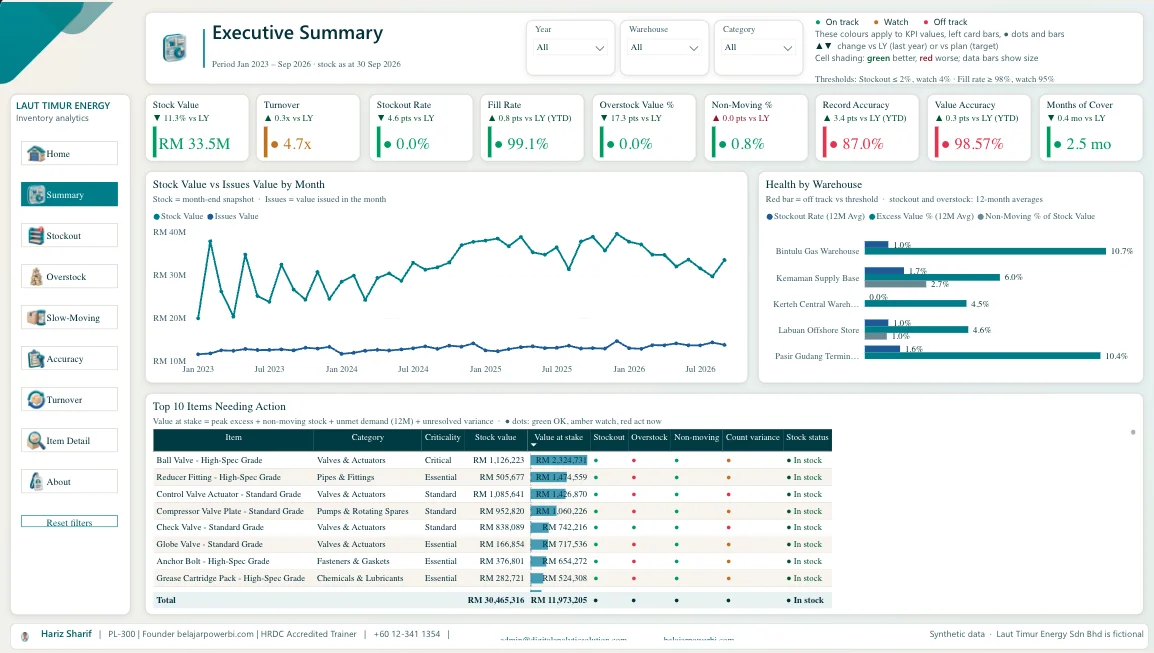Click the Compressor Valve Plate item
This screenshot has width=1154, height=653.
click(230, 511)
